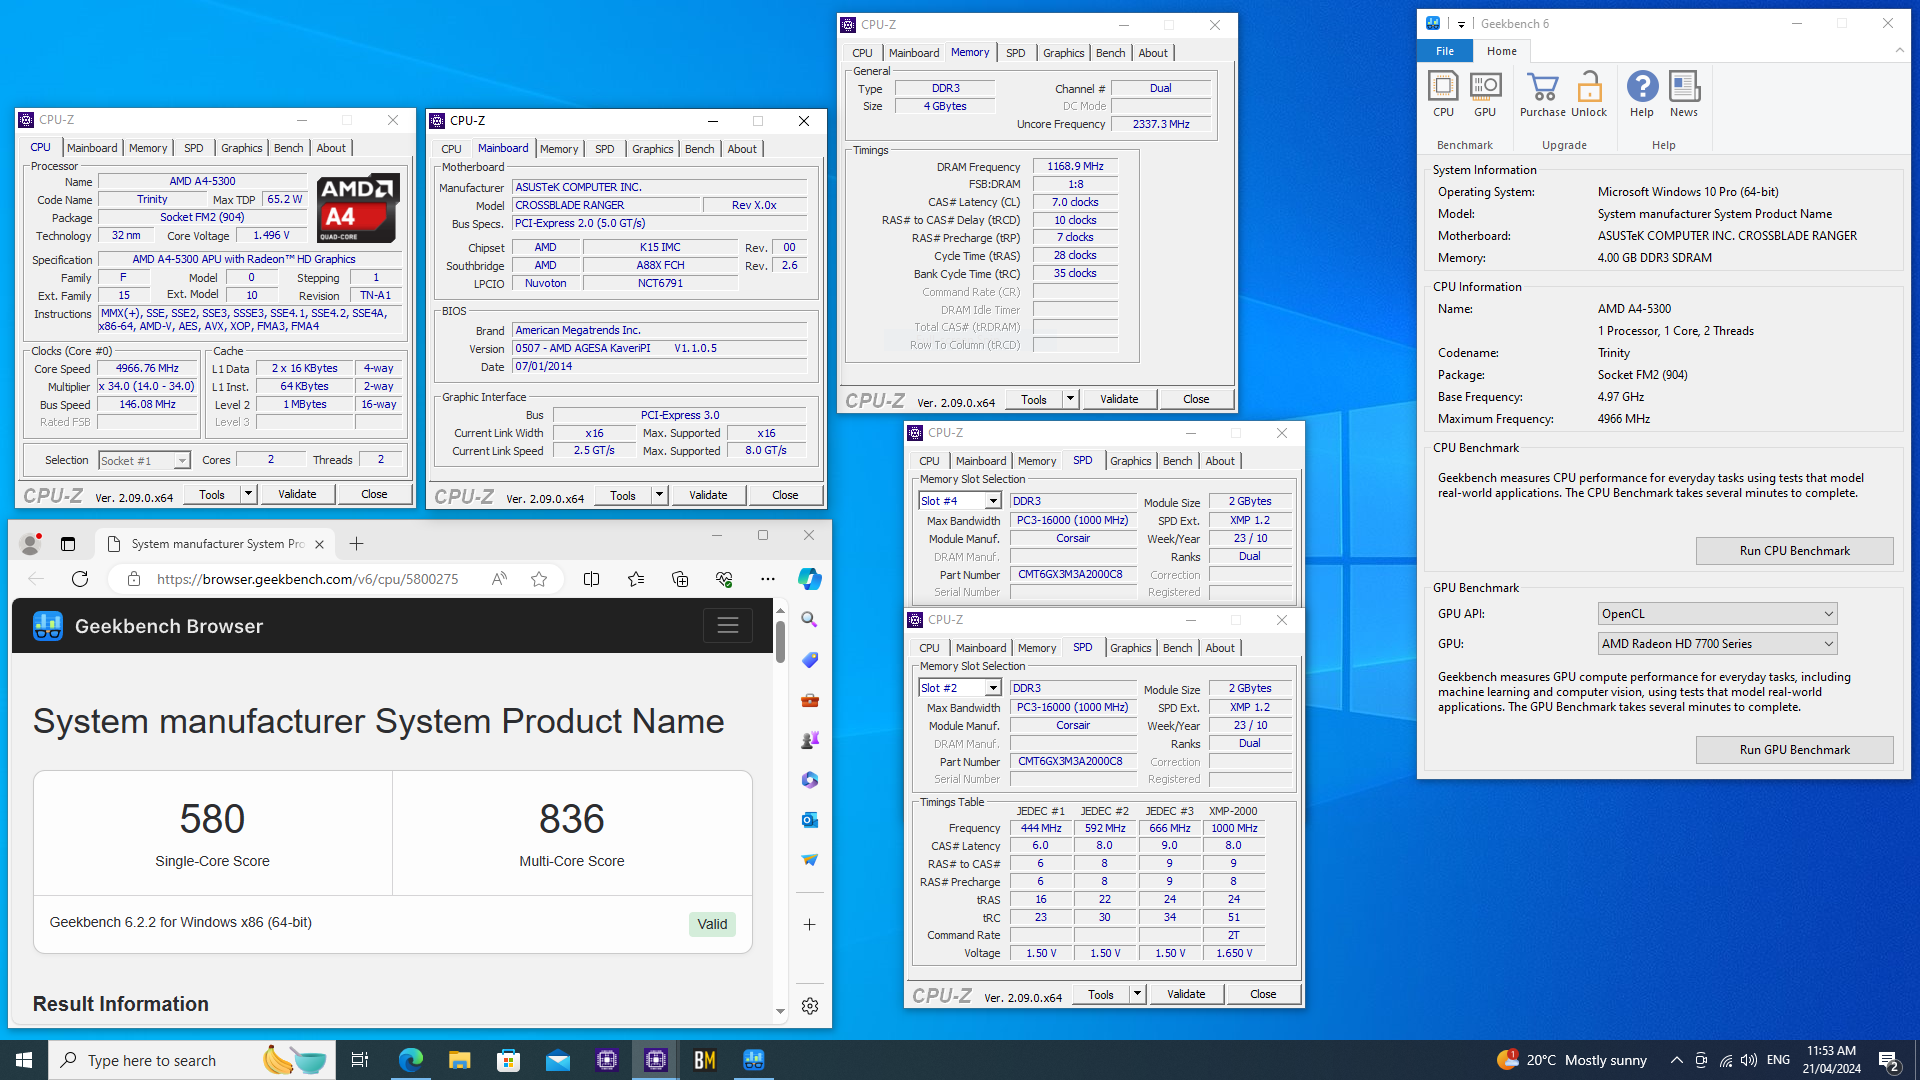The image size is (1920, 1080).
Task: Click the Valid status badge
Action: (712, 924)
